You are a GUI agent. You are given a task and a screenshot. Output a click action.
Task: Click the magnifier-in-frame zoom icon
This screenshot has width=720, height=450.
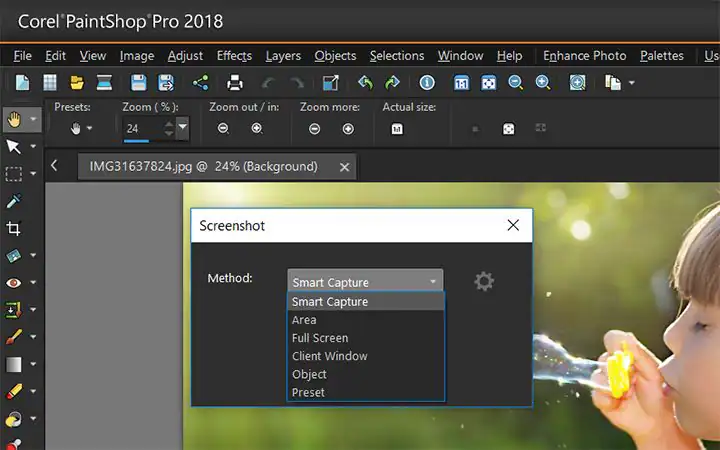577,83
